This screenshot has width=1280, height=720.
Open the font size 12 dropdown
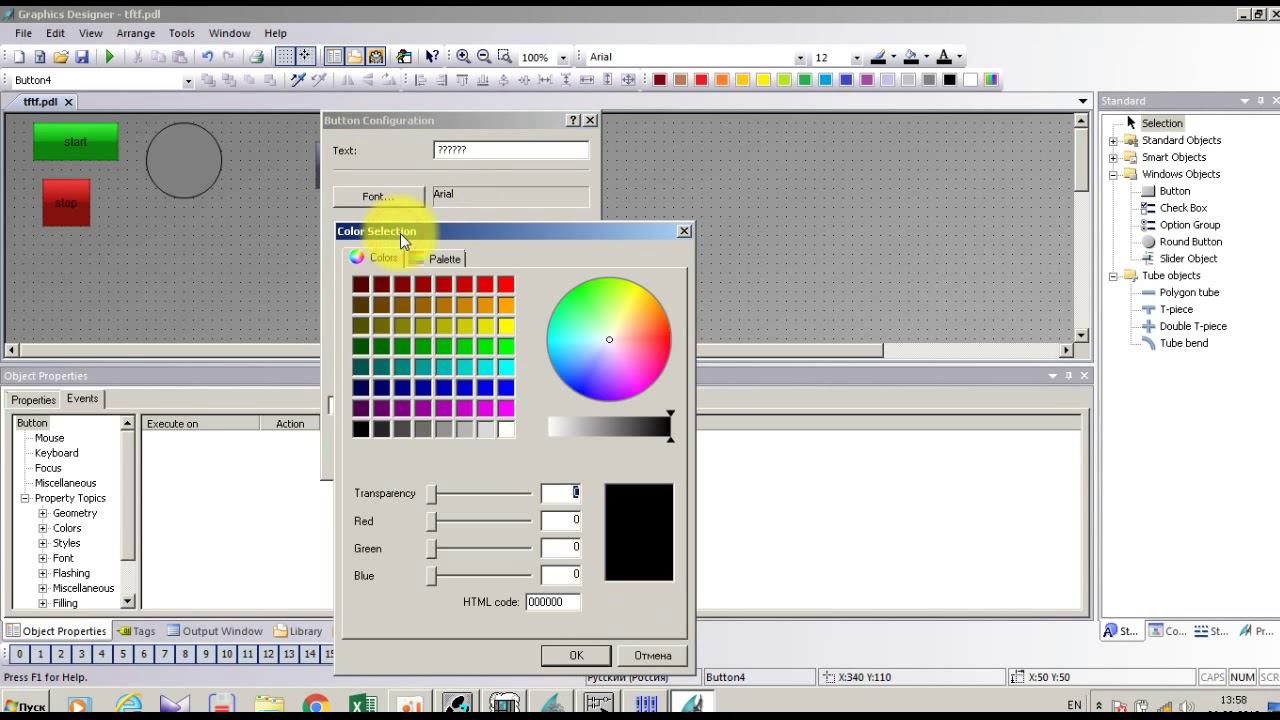(x=856, y=58)
